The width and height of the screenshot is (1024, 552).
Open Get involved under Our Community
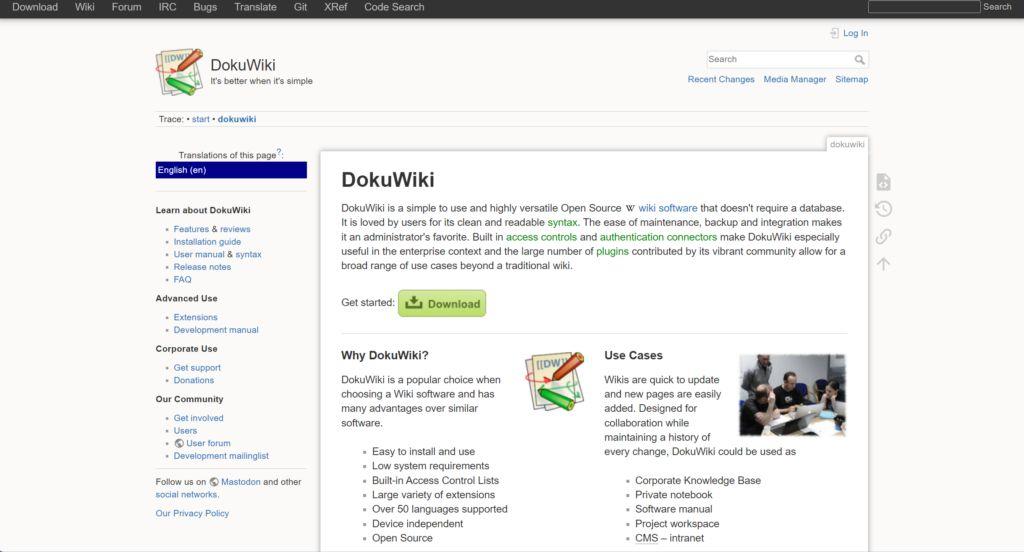[x=199, y=418]
